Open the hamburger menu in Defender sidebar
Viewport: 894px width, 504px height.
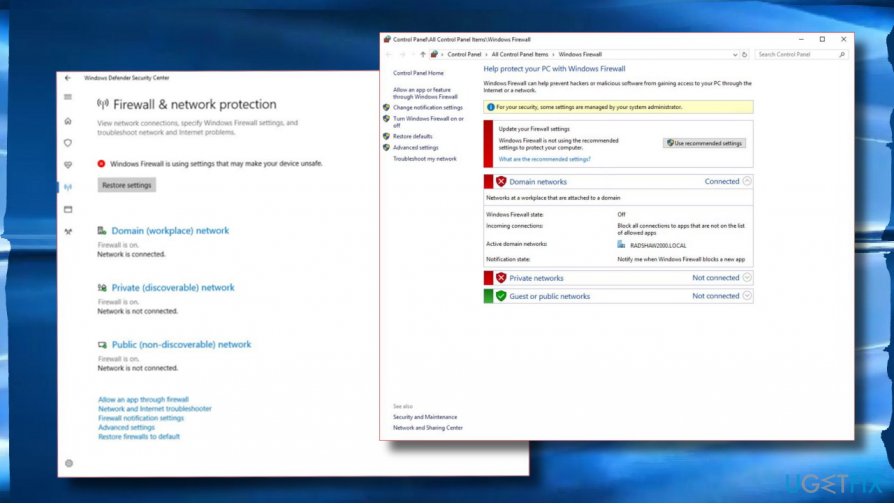click(x=68, y=97)
